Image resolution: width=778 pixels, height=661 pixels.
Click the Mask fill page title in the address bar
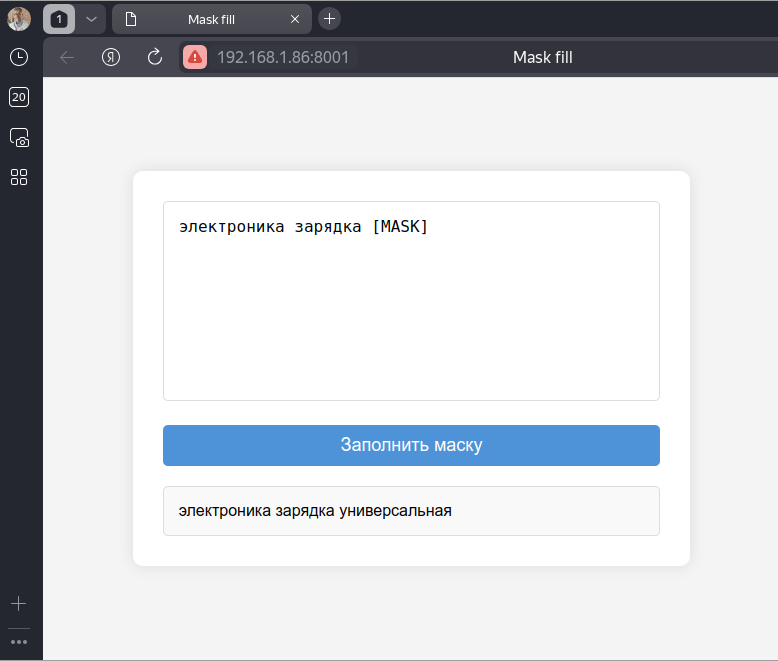click(542, 57)
